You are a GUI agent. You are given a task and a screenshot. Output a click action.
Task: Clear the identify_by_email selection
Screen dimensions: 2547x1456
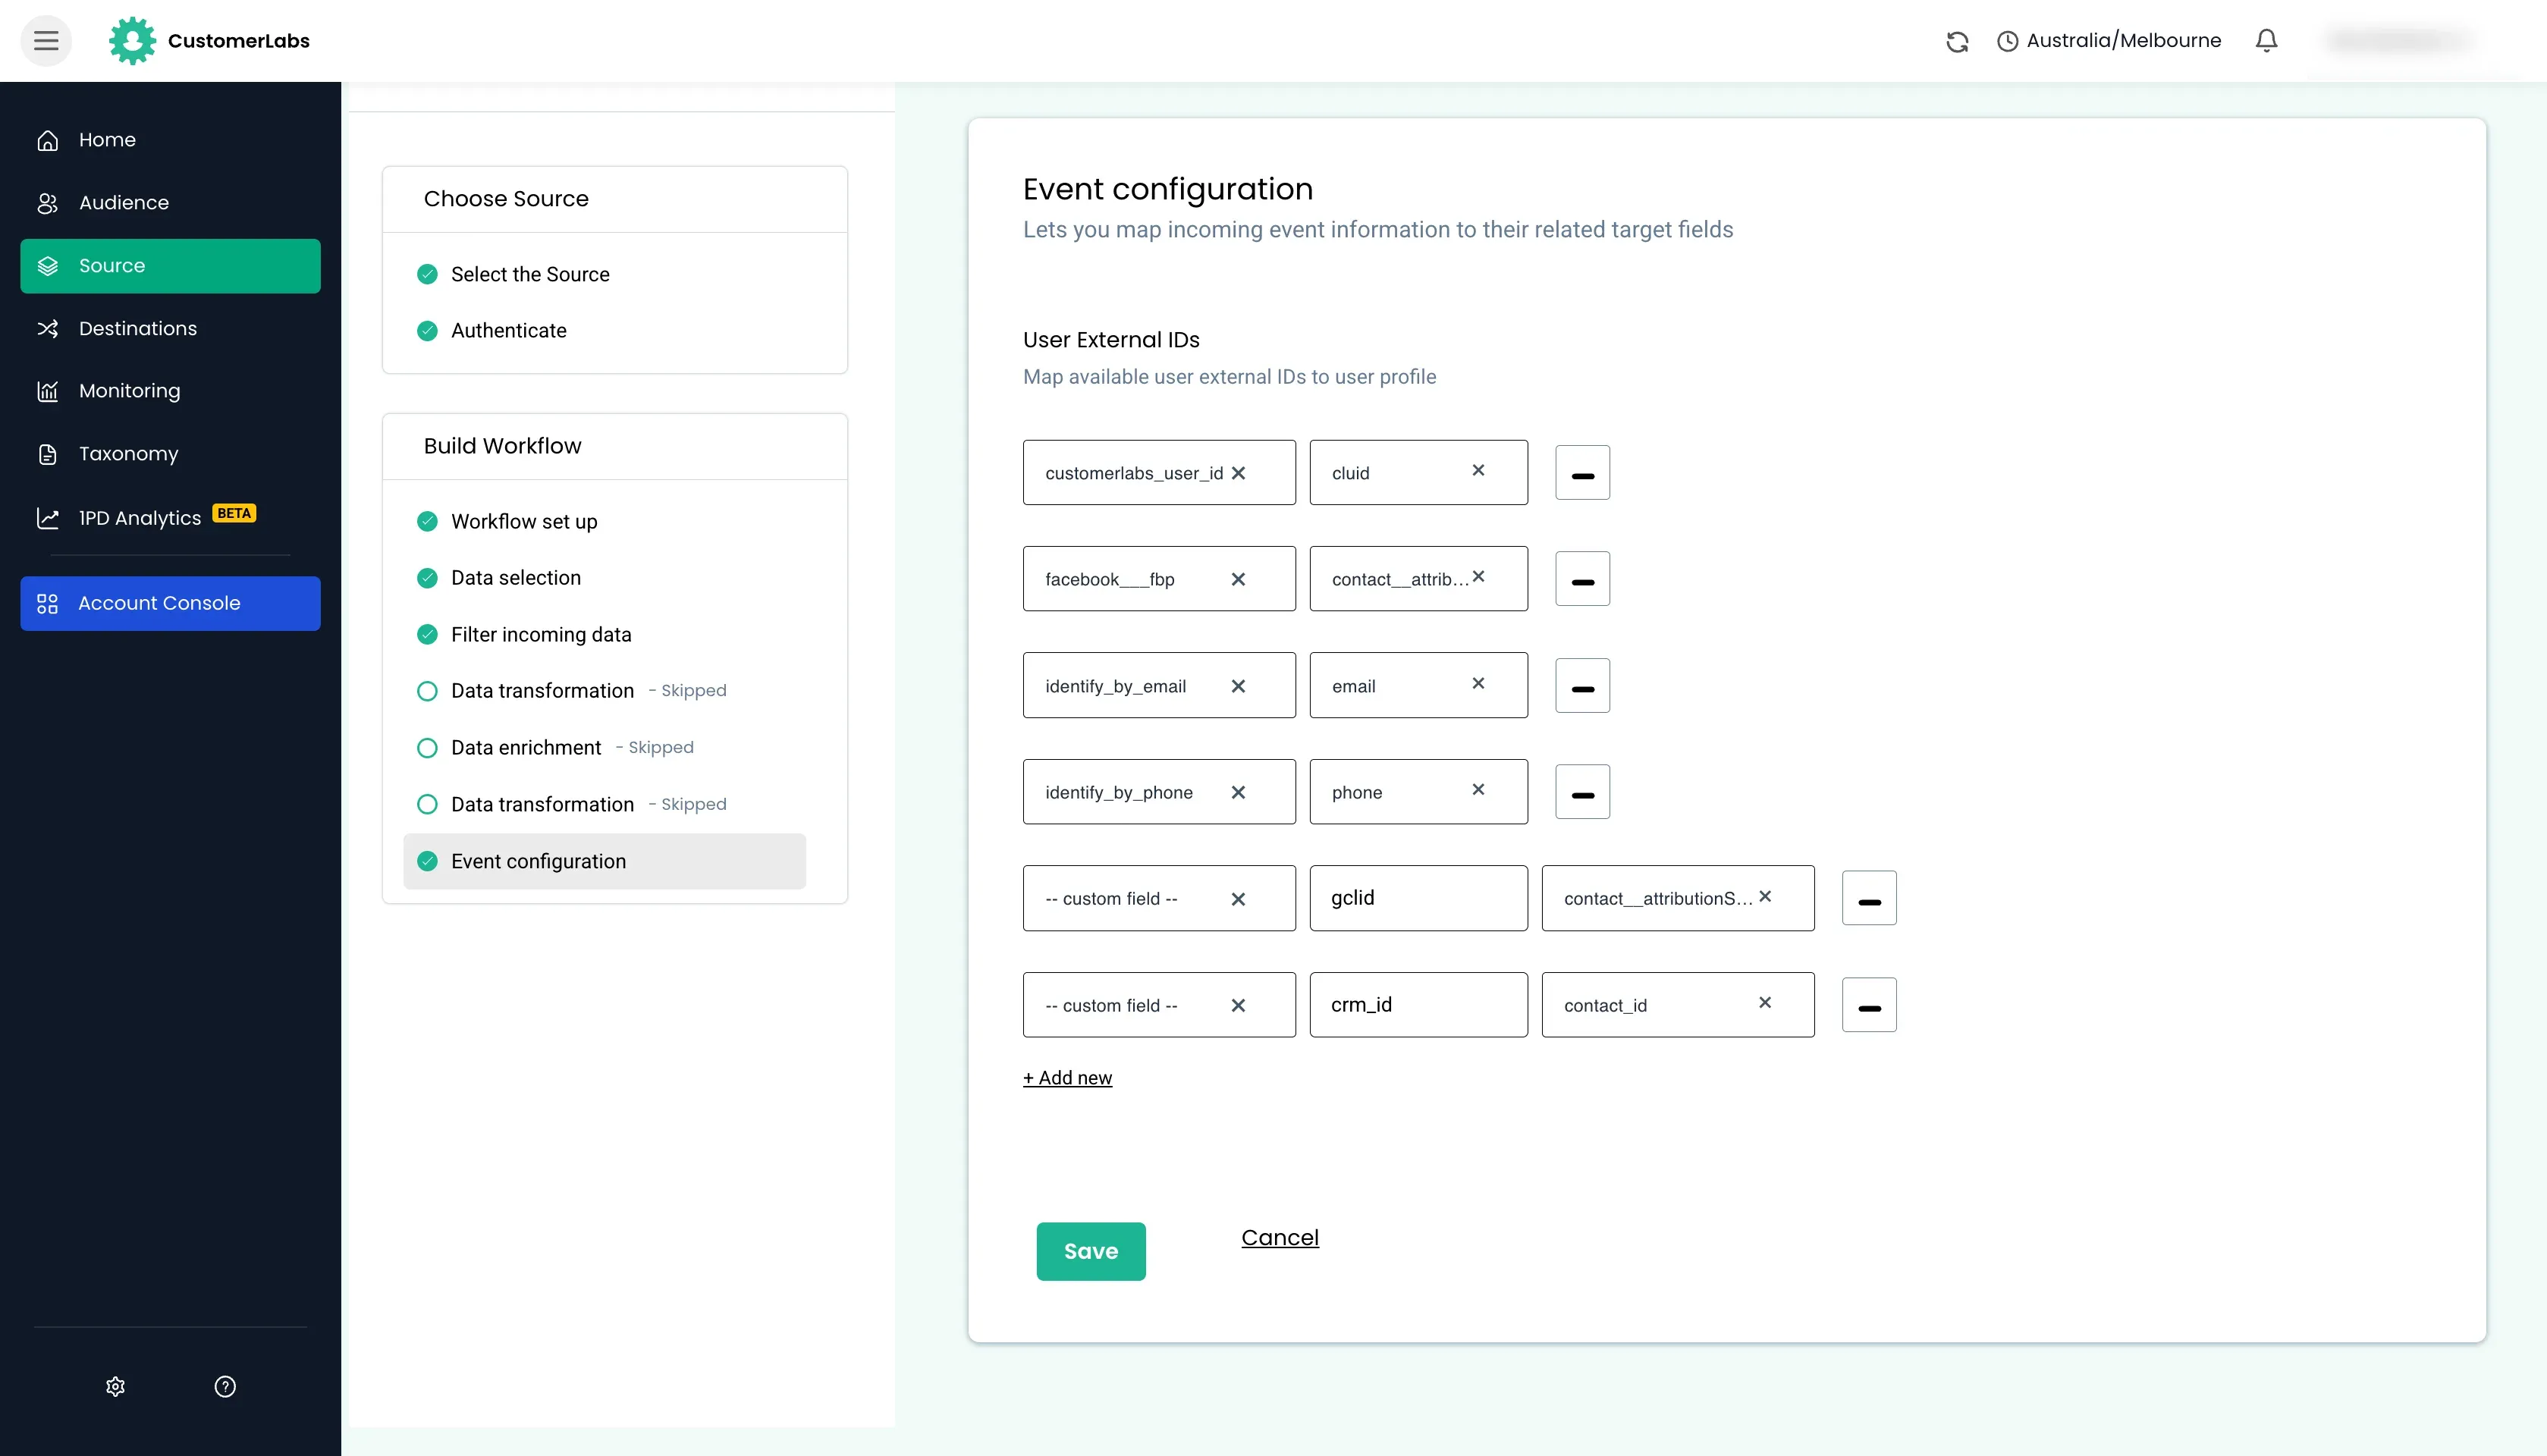[1238, 686]
